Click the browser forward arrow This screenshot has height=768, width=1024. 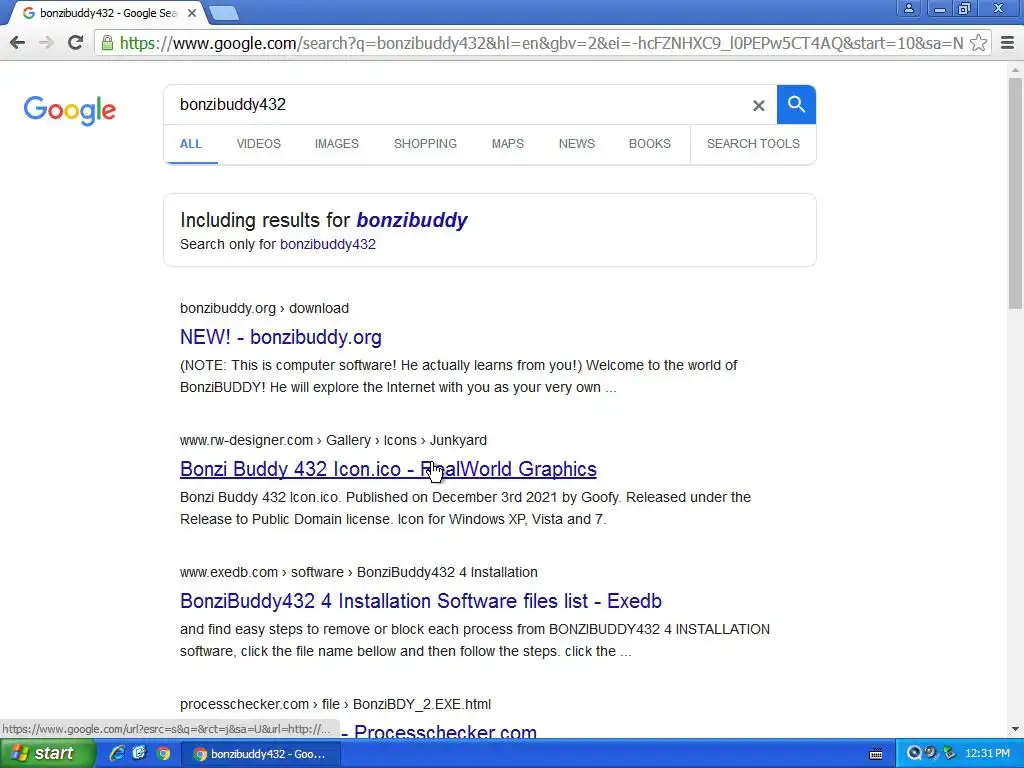click(x=46, y=43)
